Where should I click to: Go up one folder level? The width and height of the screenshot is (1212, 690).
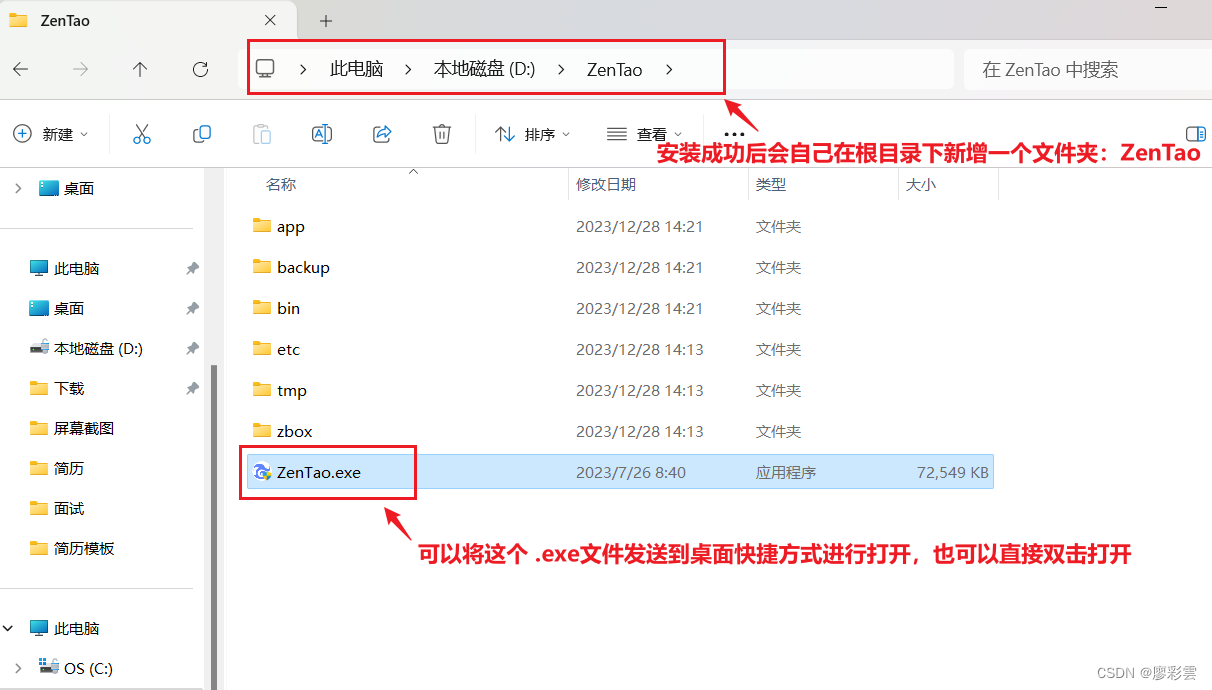pyautogui.click(x=140, y=69)
